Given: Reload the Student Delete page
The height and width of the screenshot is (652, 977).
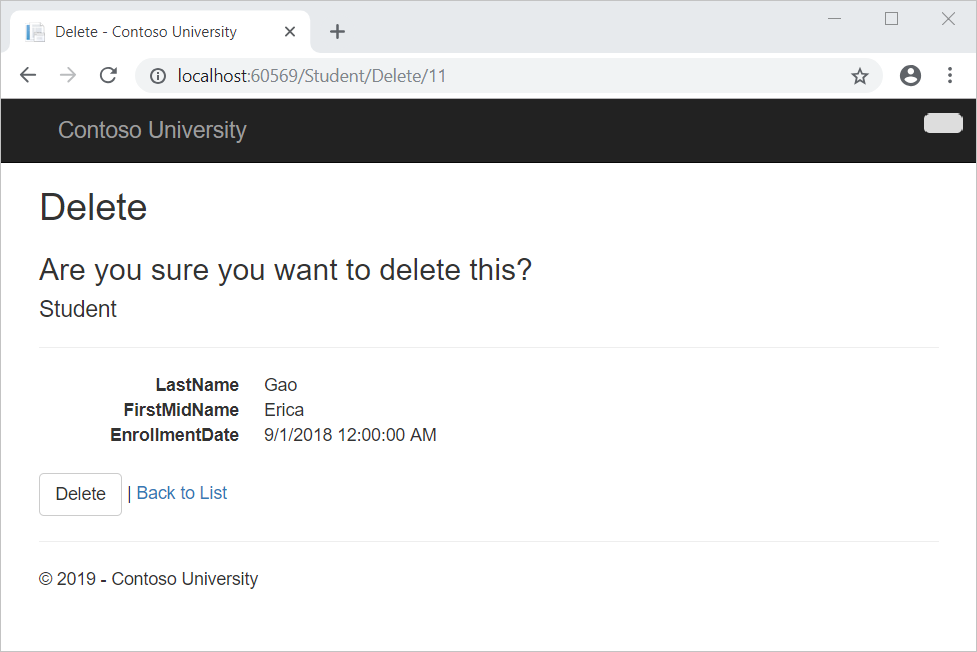Looking at the screenshot, I should (108, 75).
